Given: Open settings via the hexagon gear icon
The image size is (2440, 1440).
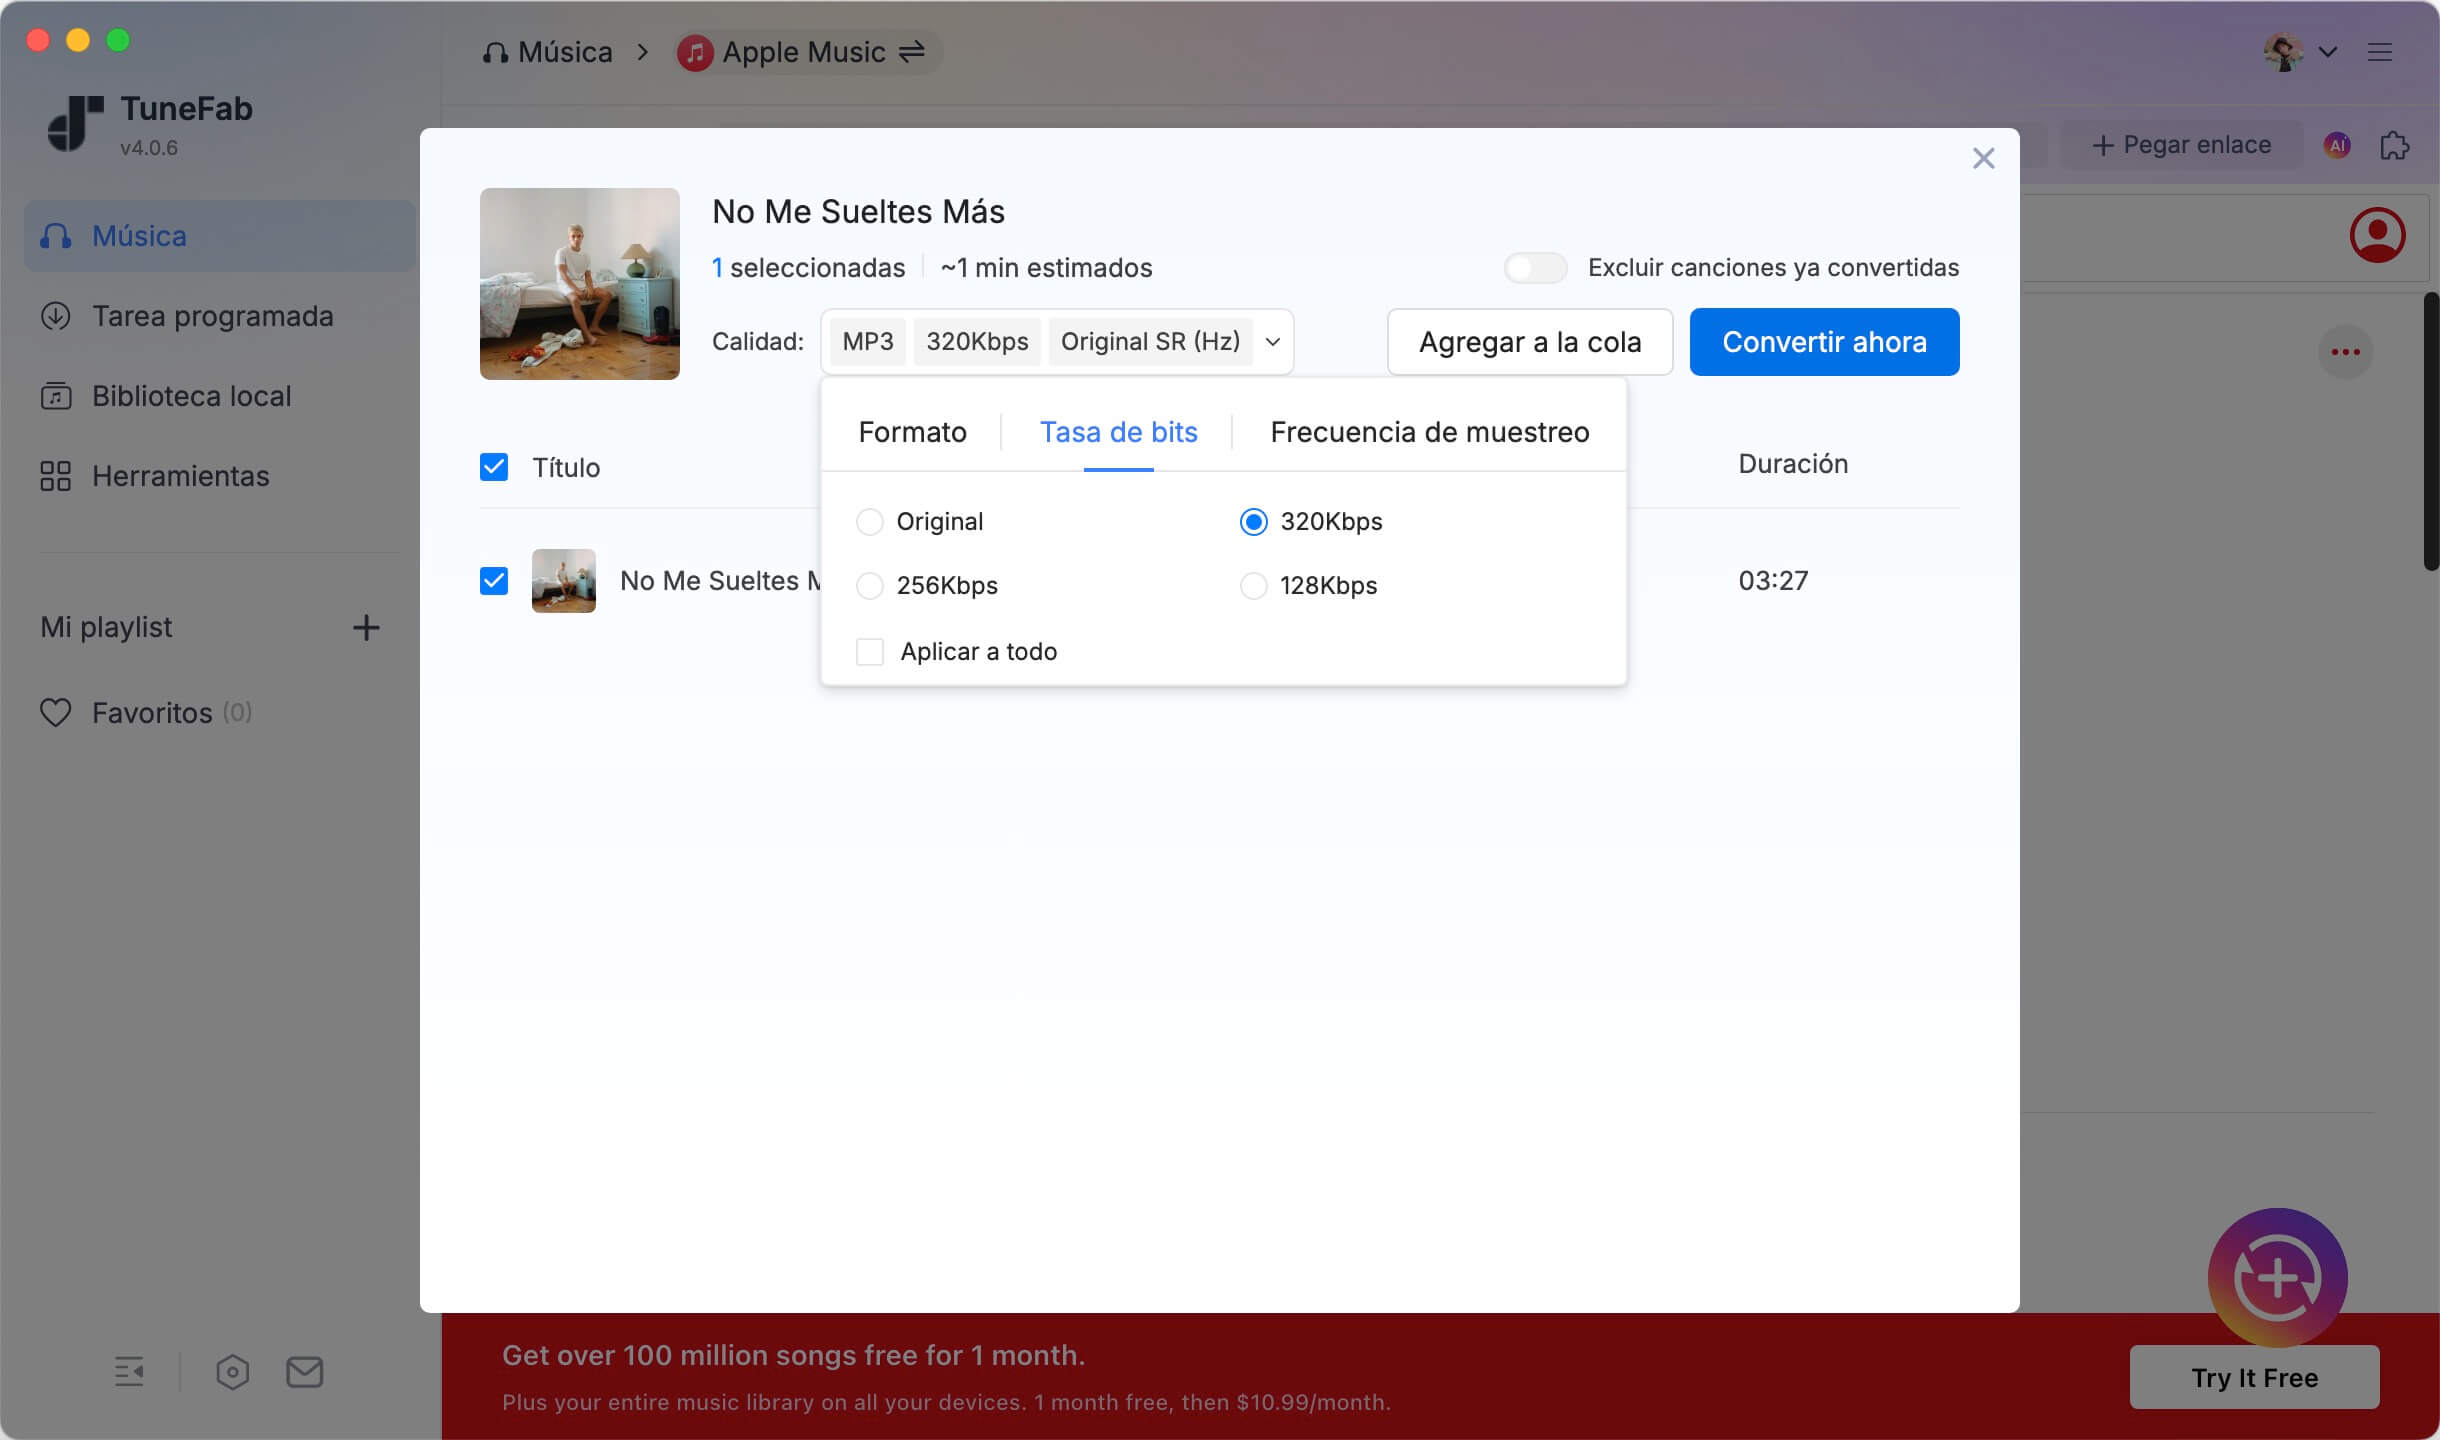Looking at the screenshot, I should click(233, 1371).
